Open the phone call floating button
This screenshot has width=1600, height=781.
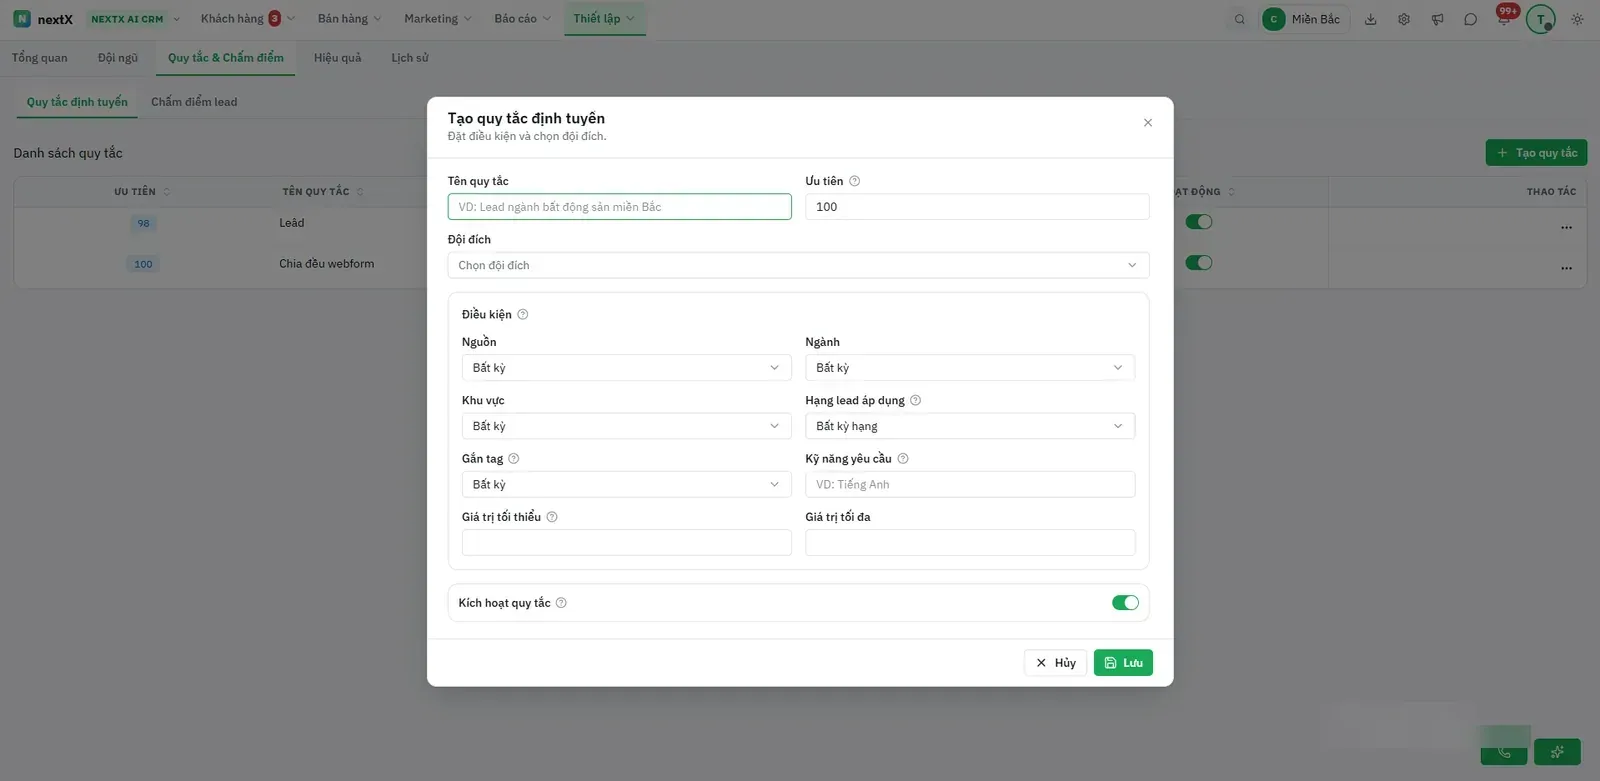pos(1504,752)
